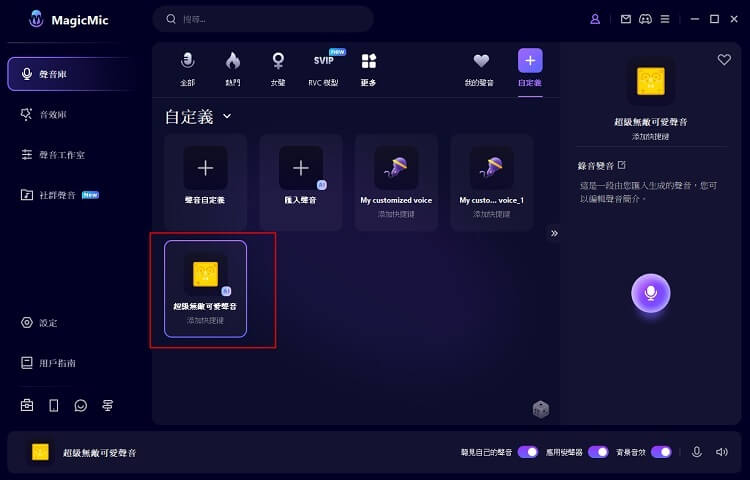
Task: Select the My customized voice card
Action: [396, 183]
